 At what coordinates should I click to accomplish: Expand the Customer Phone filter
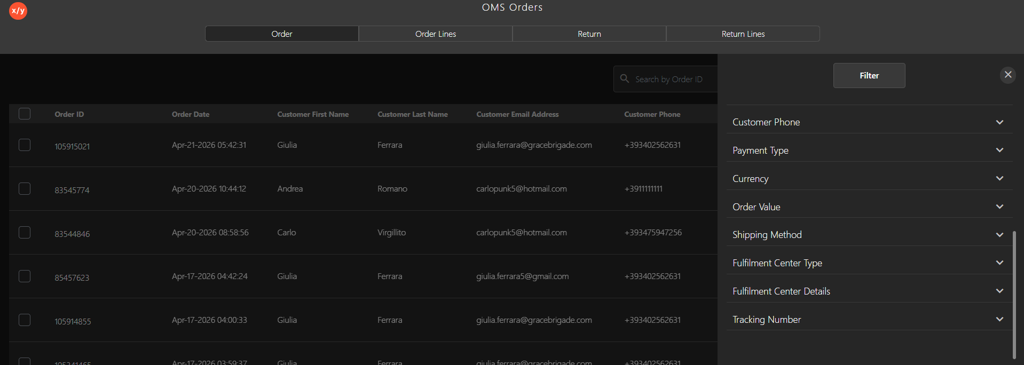click(869, 122)
